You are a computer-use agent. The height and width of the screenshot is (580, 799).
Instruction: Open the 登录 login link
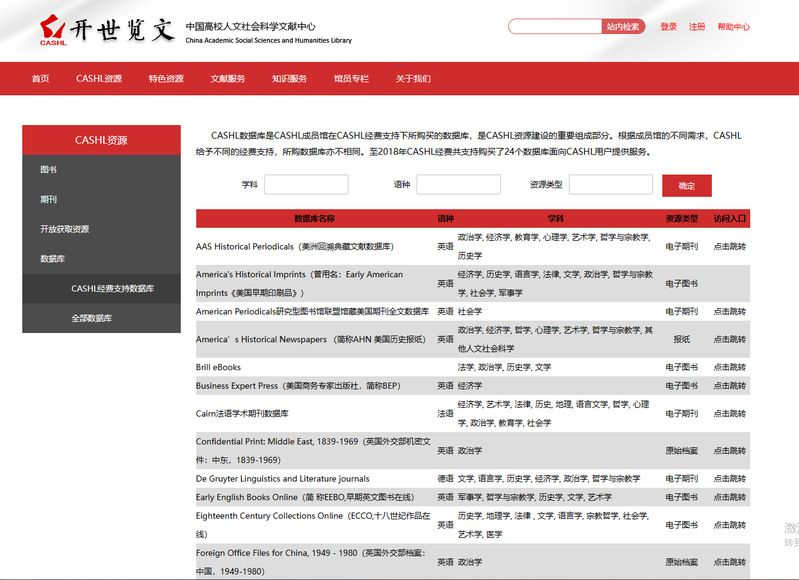point(668,27)
